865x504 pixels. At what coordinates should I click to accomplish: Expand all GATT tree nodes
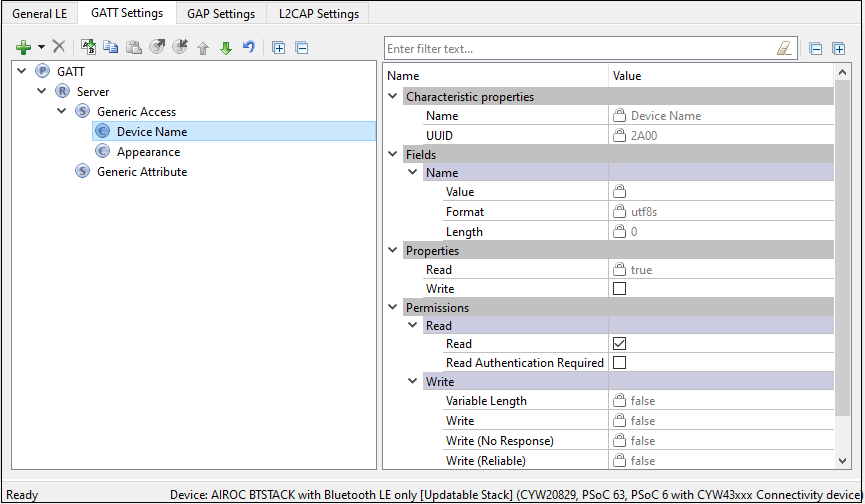point(279,47)
